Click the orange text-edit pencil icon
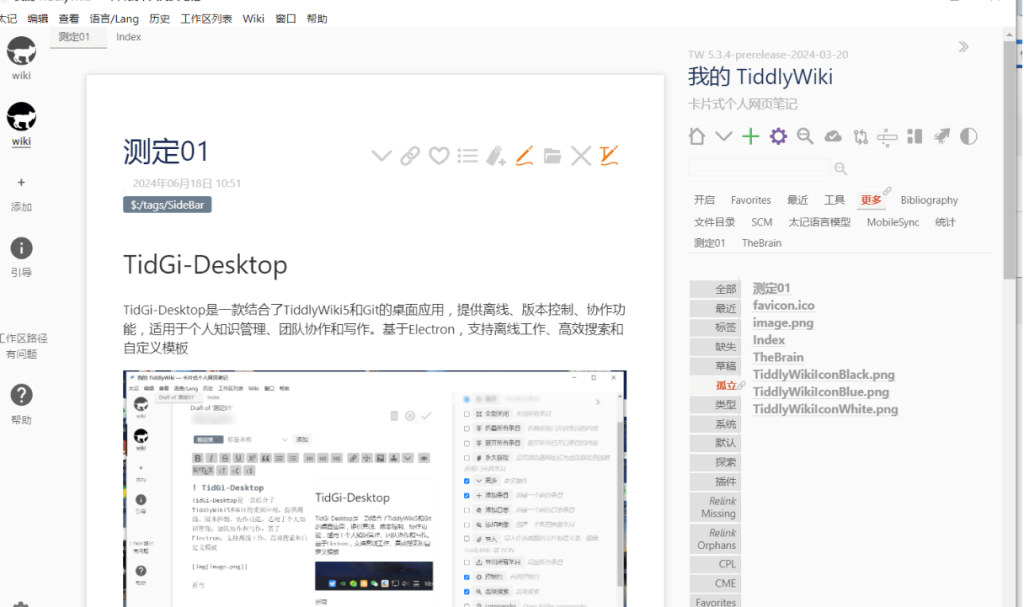The width and height of the screenshot is (1024, 607). (609, 156)
